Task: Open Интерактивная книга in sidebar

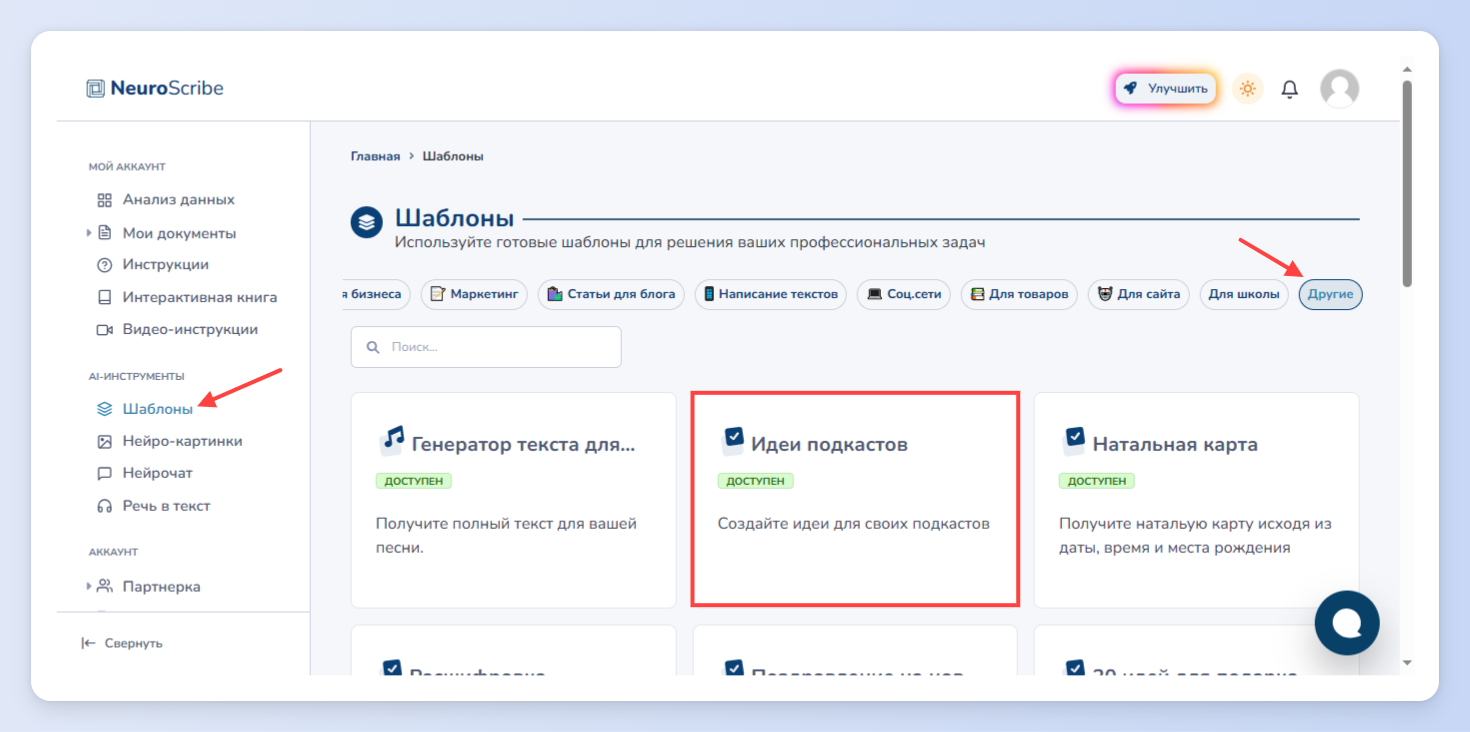Action: point(199,297)
